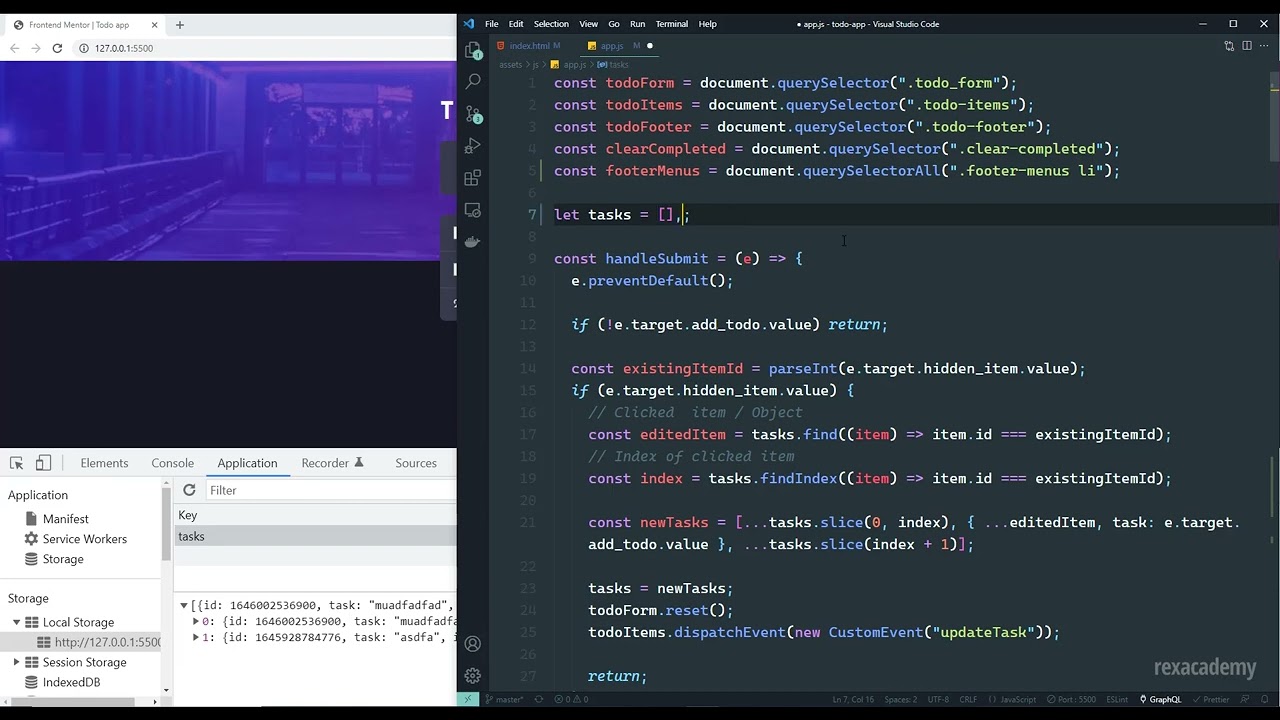Open the feedback icon in status bar
The image size is (1280, 720).
tap(1245, 700)
